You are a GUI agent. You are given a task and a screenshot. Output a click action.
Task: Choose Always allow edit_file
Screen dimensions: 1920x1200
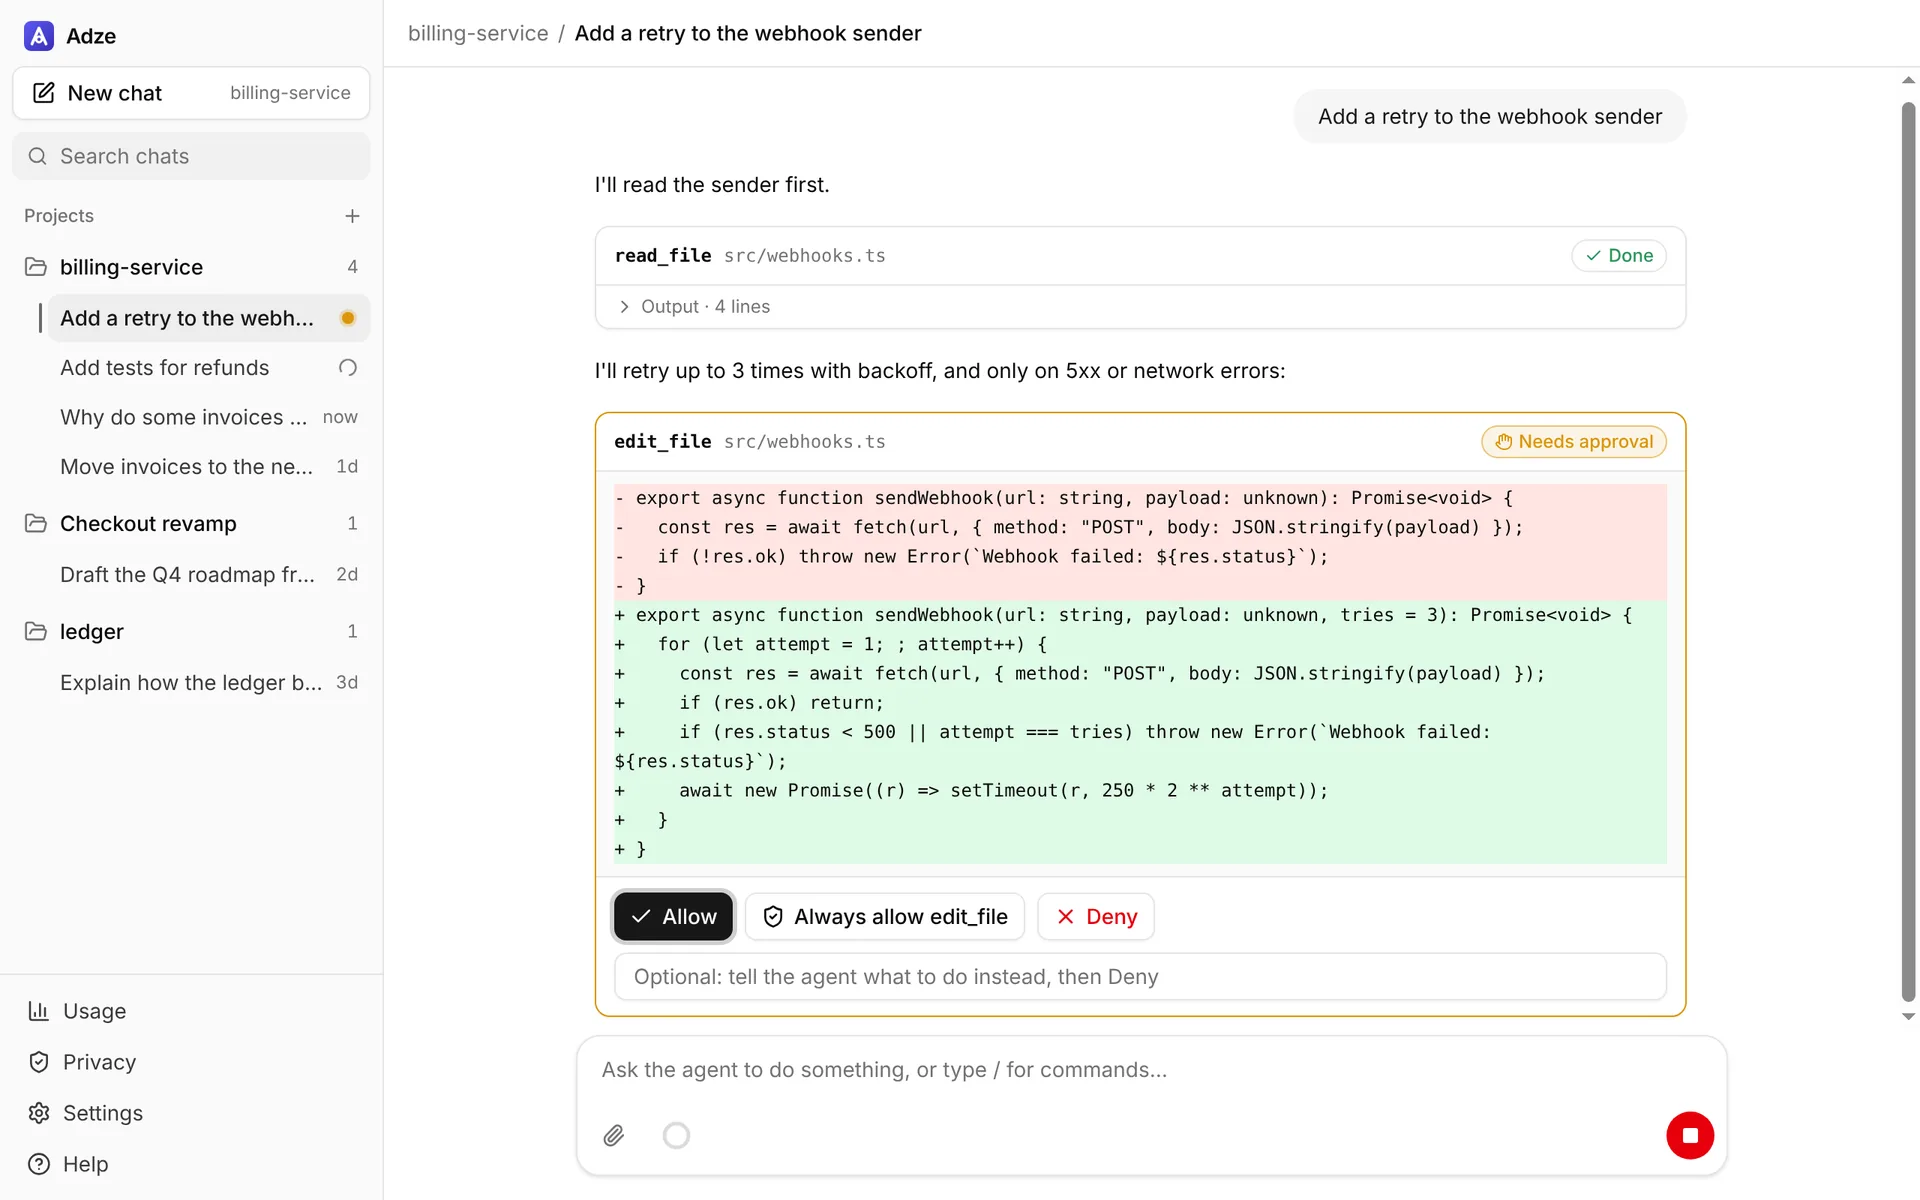pos(885,917)
